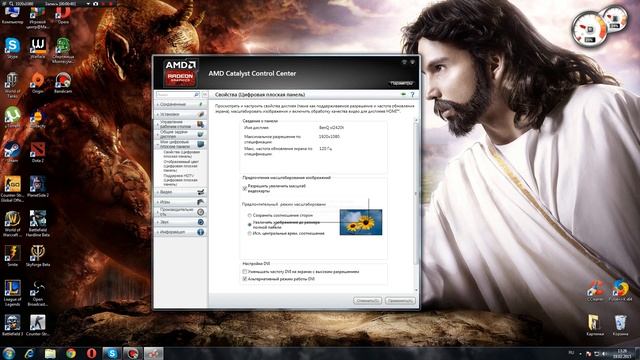The height and width of the screenshot is (360, 640).
Task: Open the Preferences (Параметры) menu button
Action: pyautogui.click(x=402, y=83)
